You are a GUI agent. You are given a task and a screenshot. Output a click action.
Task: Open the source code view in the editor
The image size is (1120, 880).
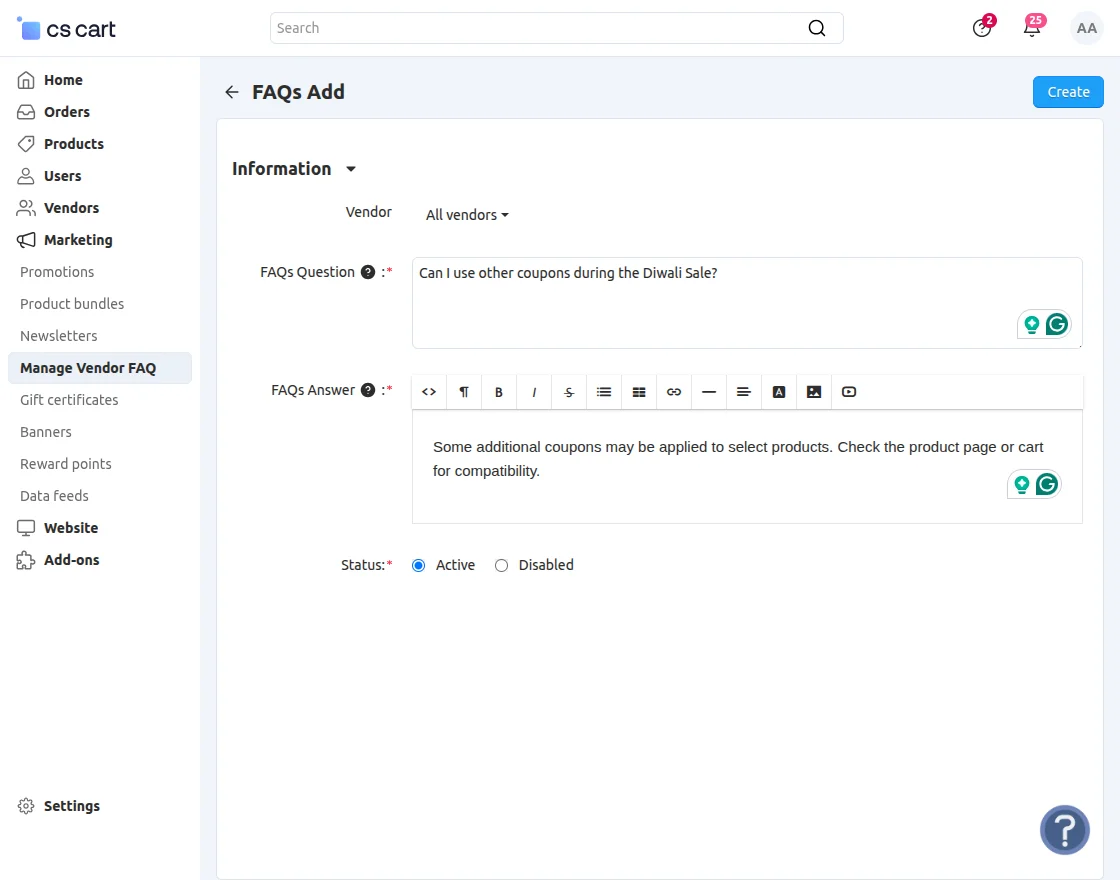tap(428, 391)
